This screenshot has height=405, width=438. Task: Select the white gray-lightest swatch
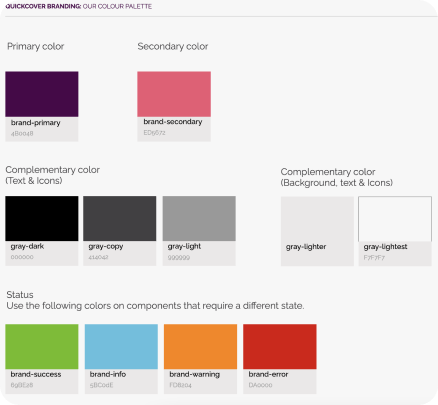(x=395, y=219)
